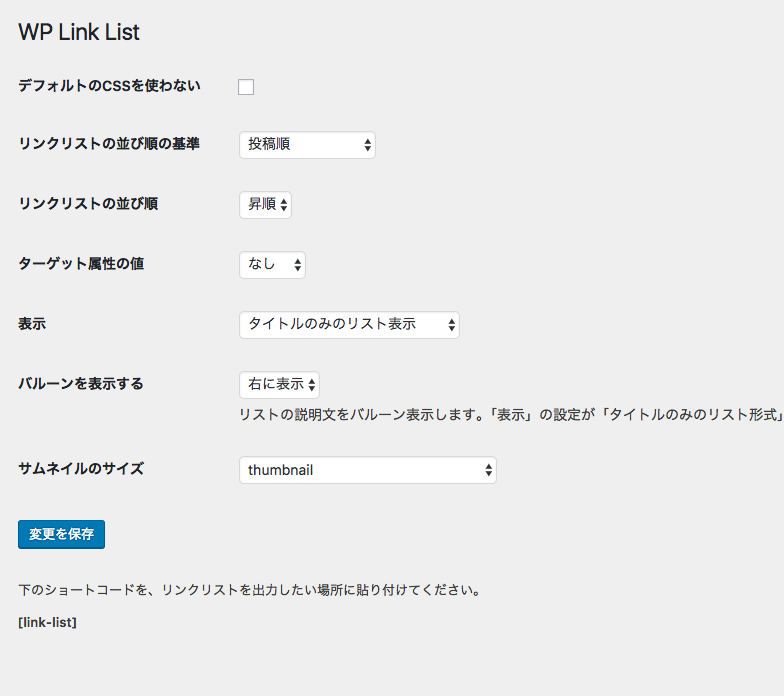Viewport: 784px width, 696px height.
Task: Click the arrows on the thumbnail select
Action: click(x=488, y=470)
